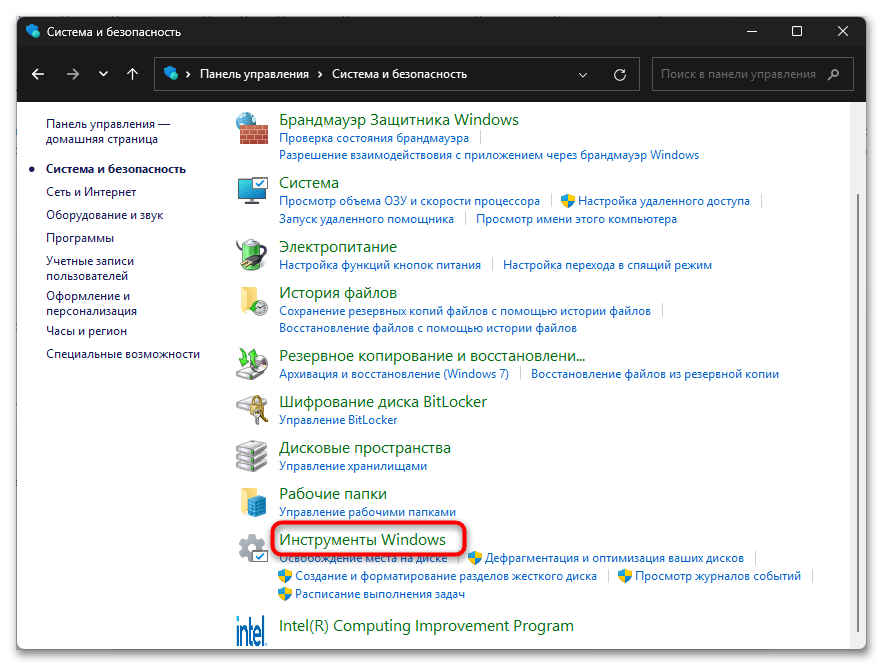Click the Windows Defender Firewall brick wall icon
Screen dimensions: 883x666
coord(252,128)
